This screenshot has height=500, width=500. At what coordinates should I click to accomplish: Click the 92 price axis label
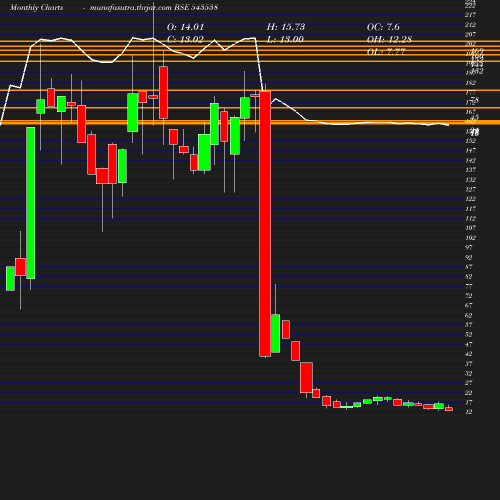469,257
